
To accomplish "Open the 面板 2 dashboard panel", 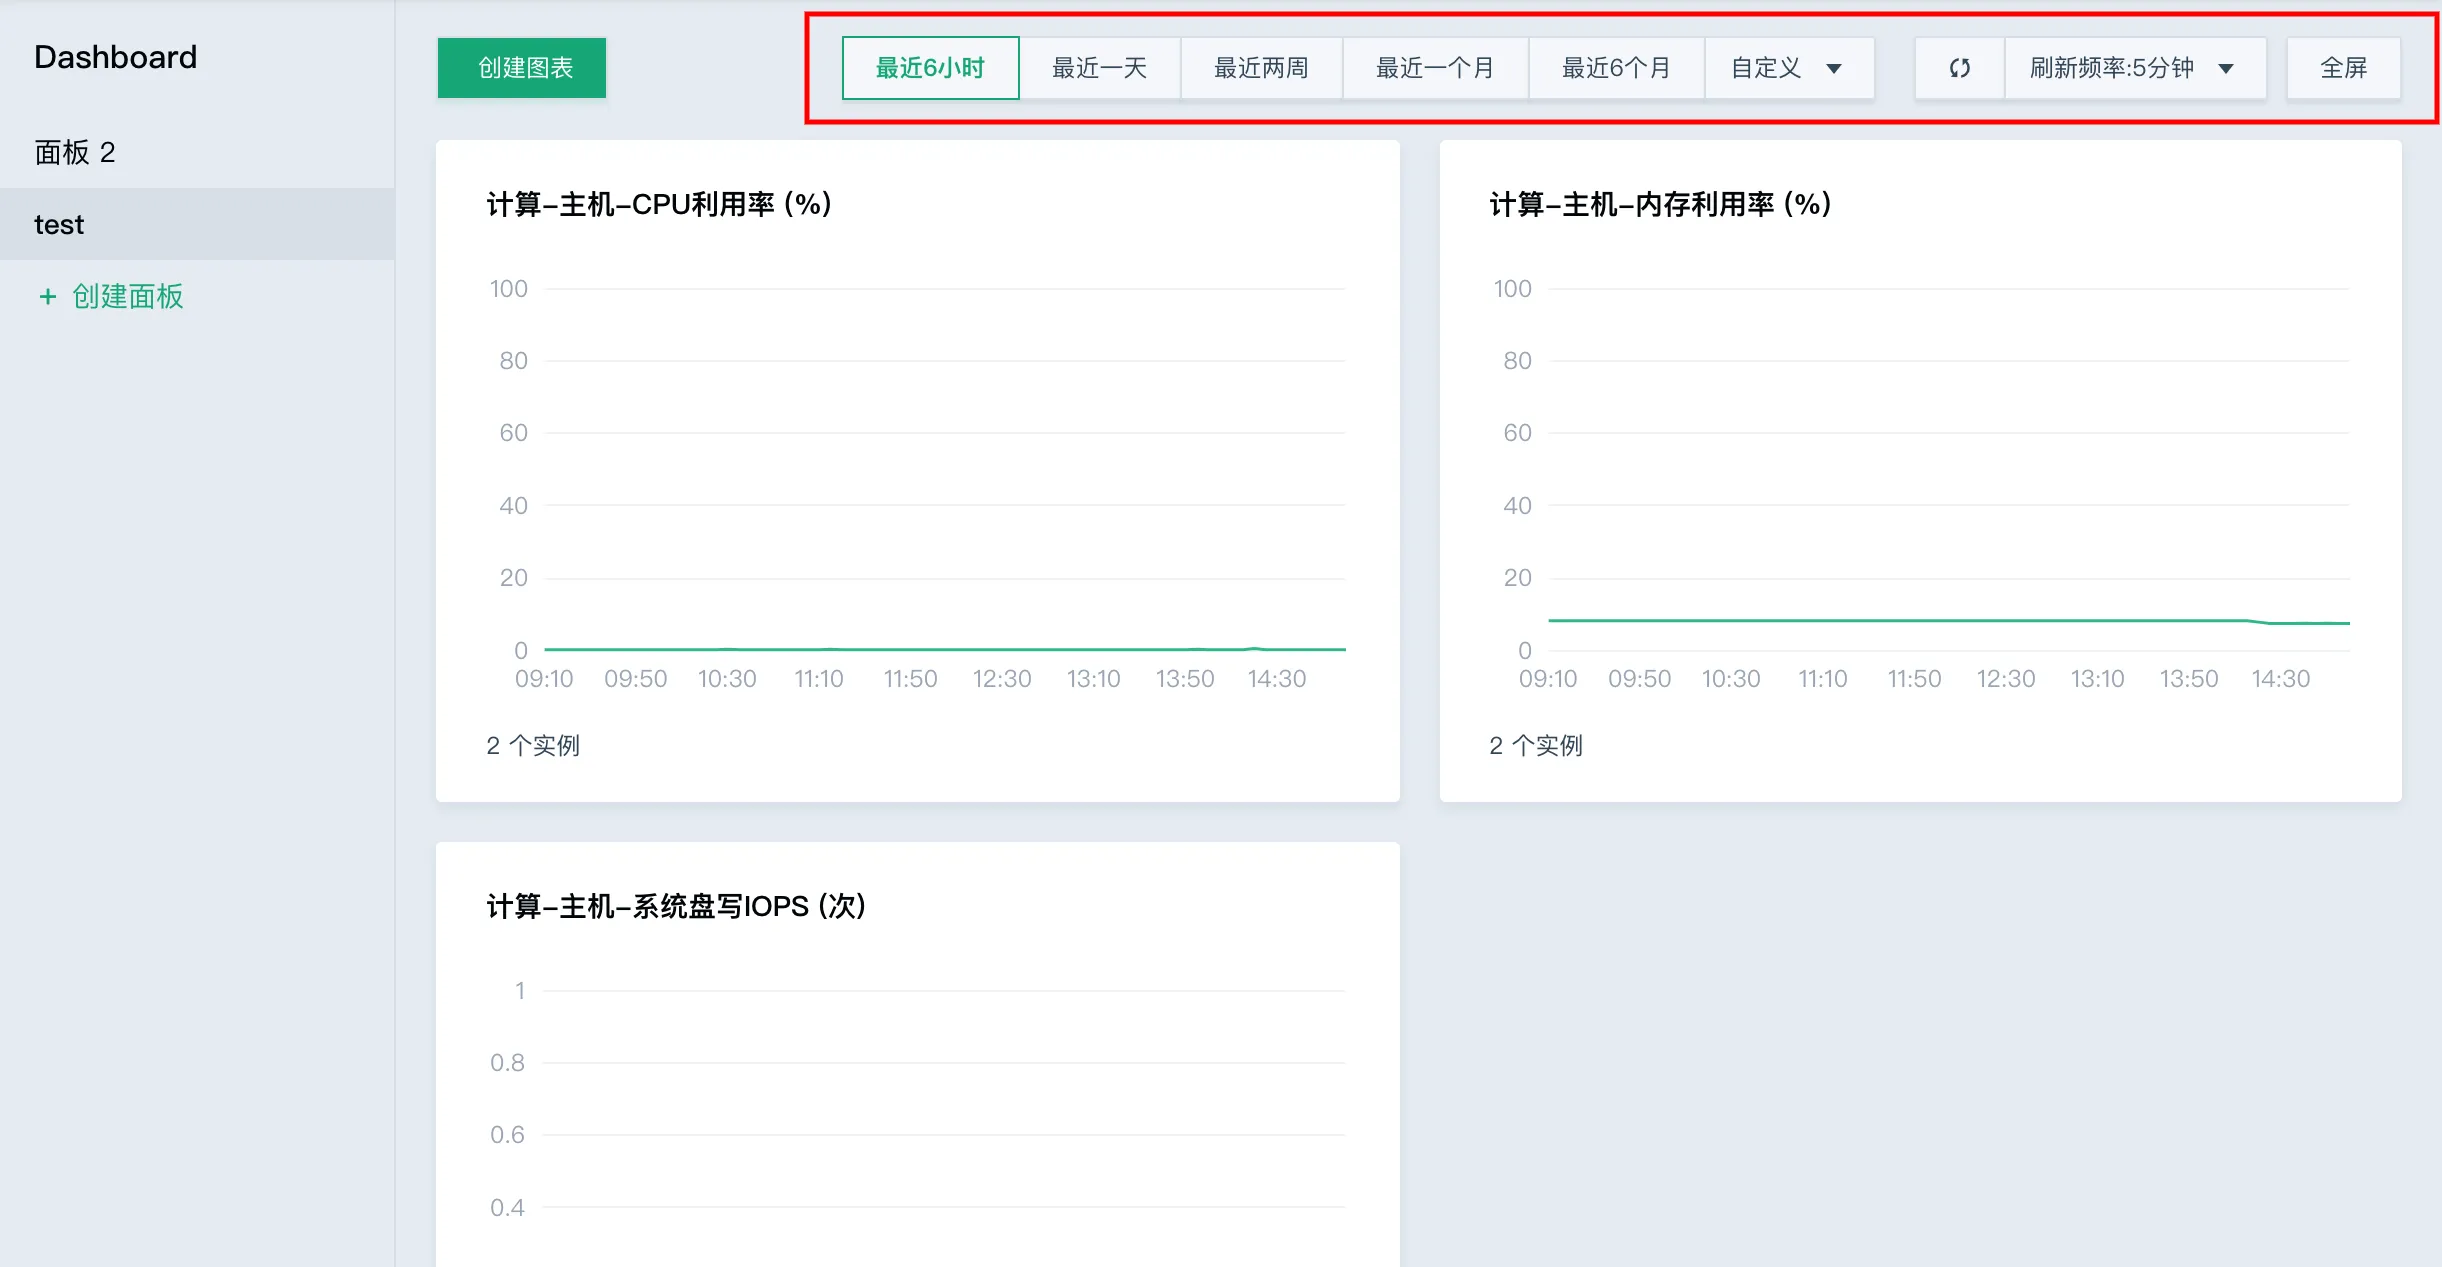I will coord(75,152).
